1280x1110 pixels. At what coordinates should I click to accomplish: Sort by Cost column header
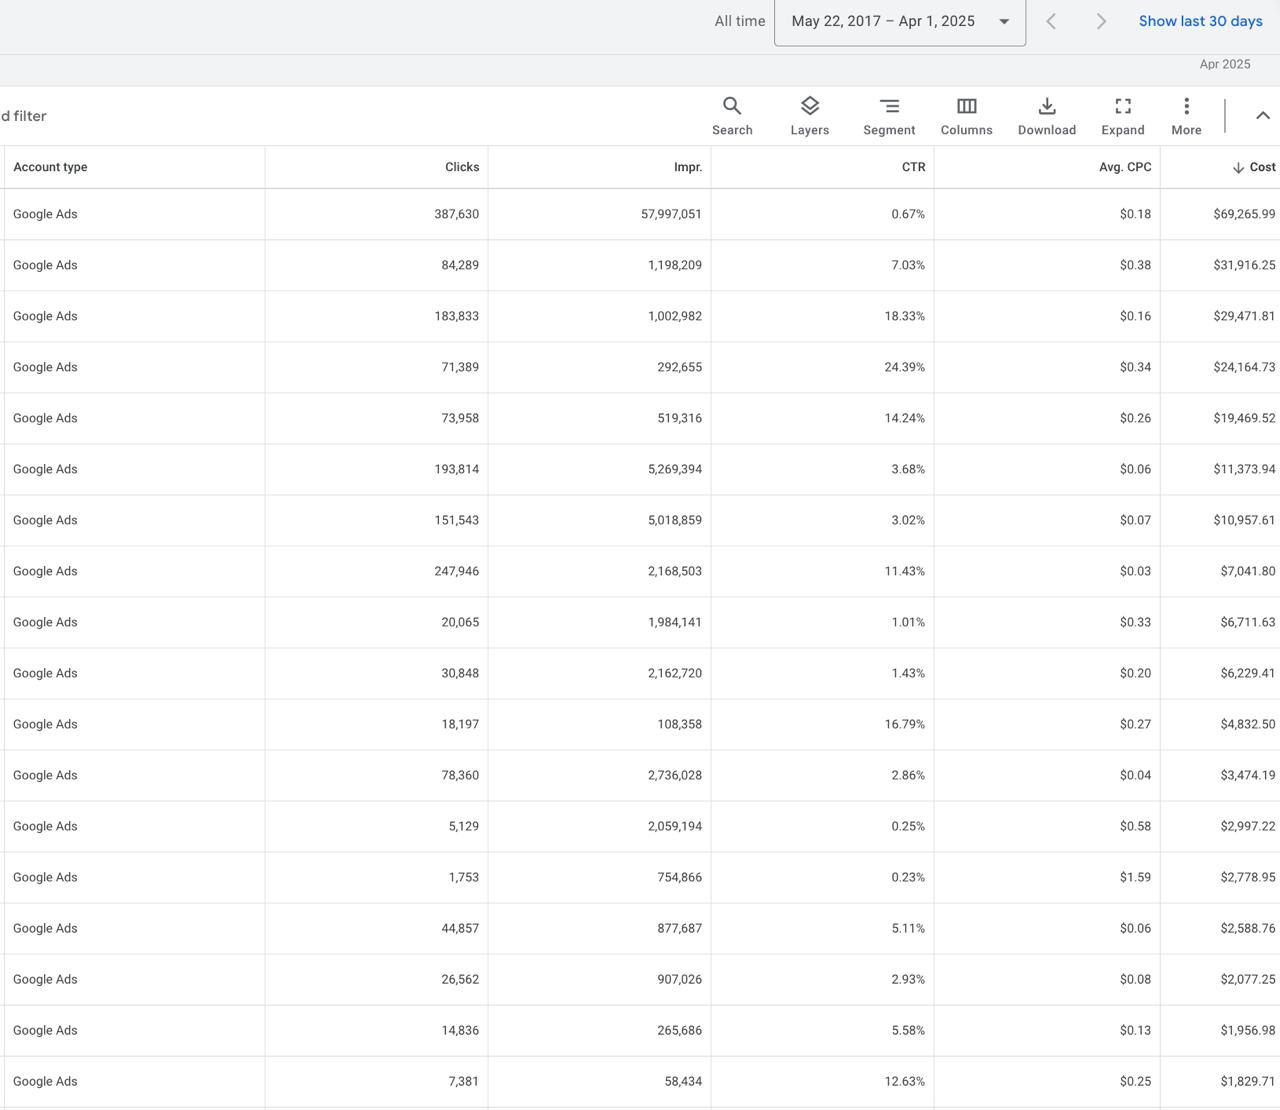(1254, 167)
